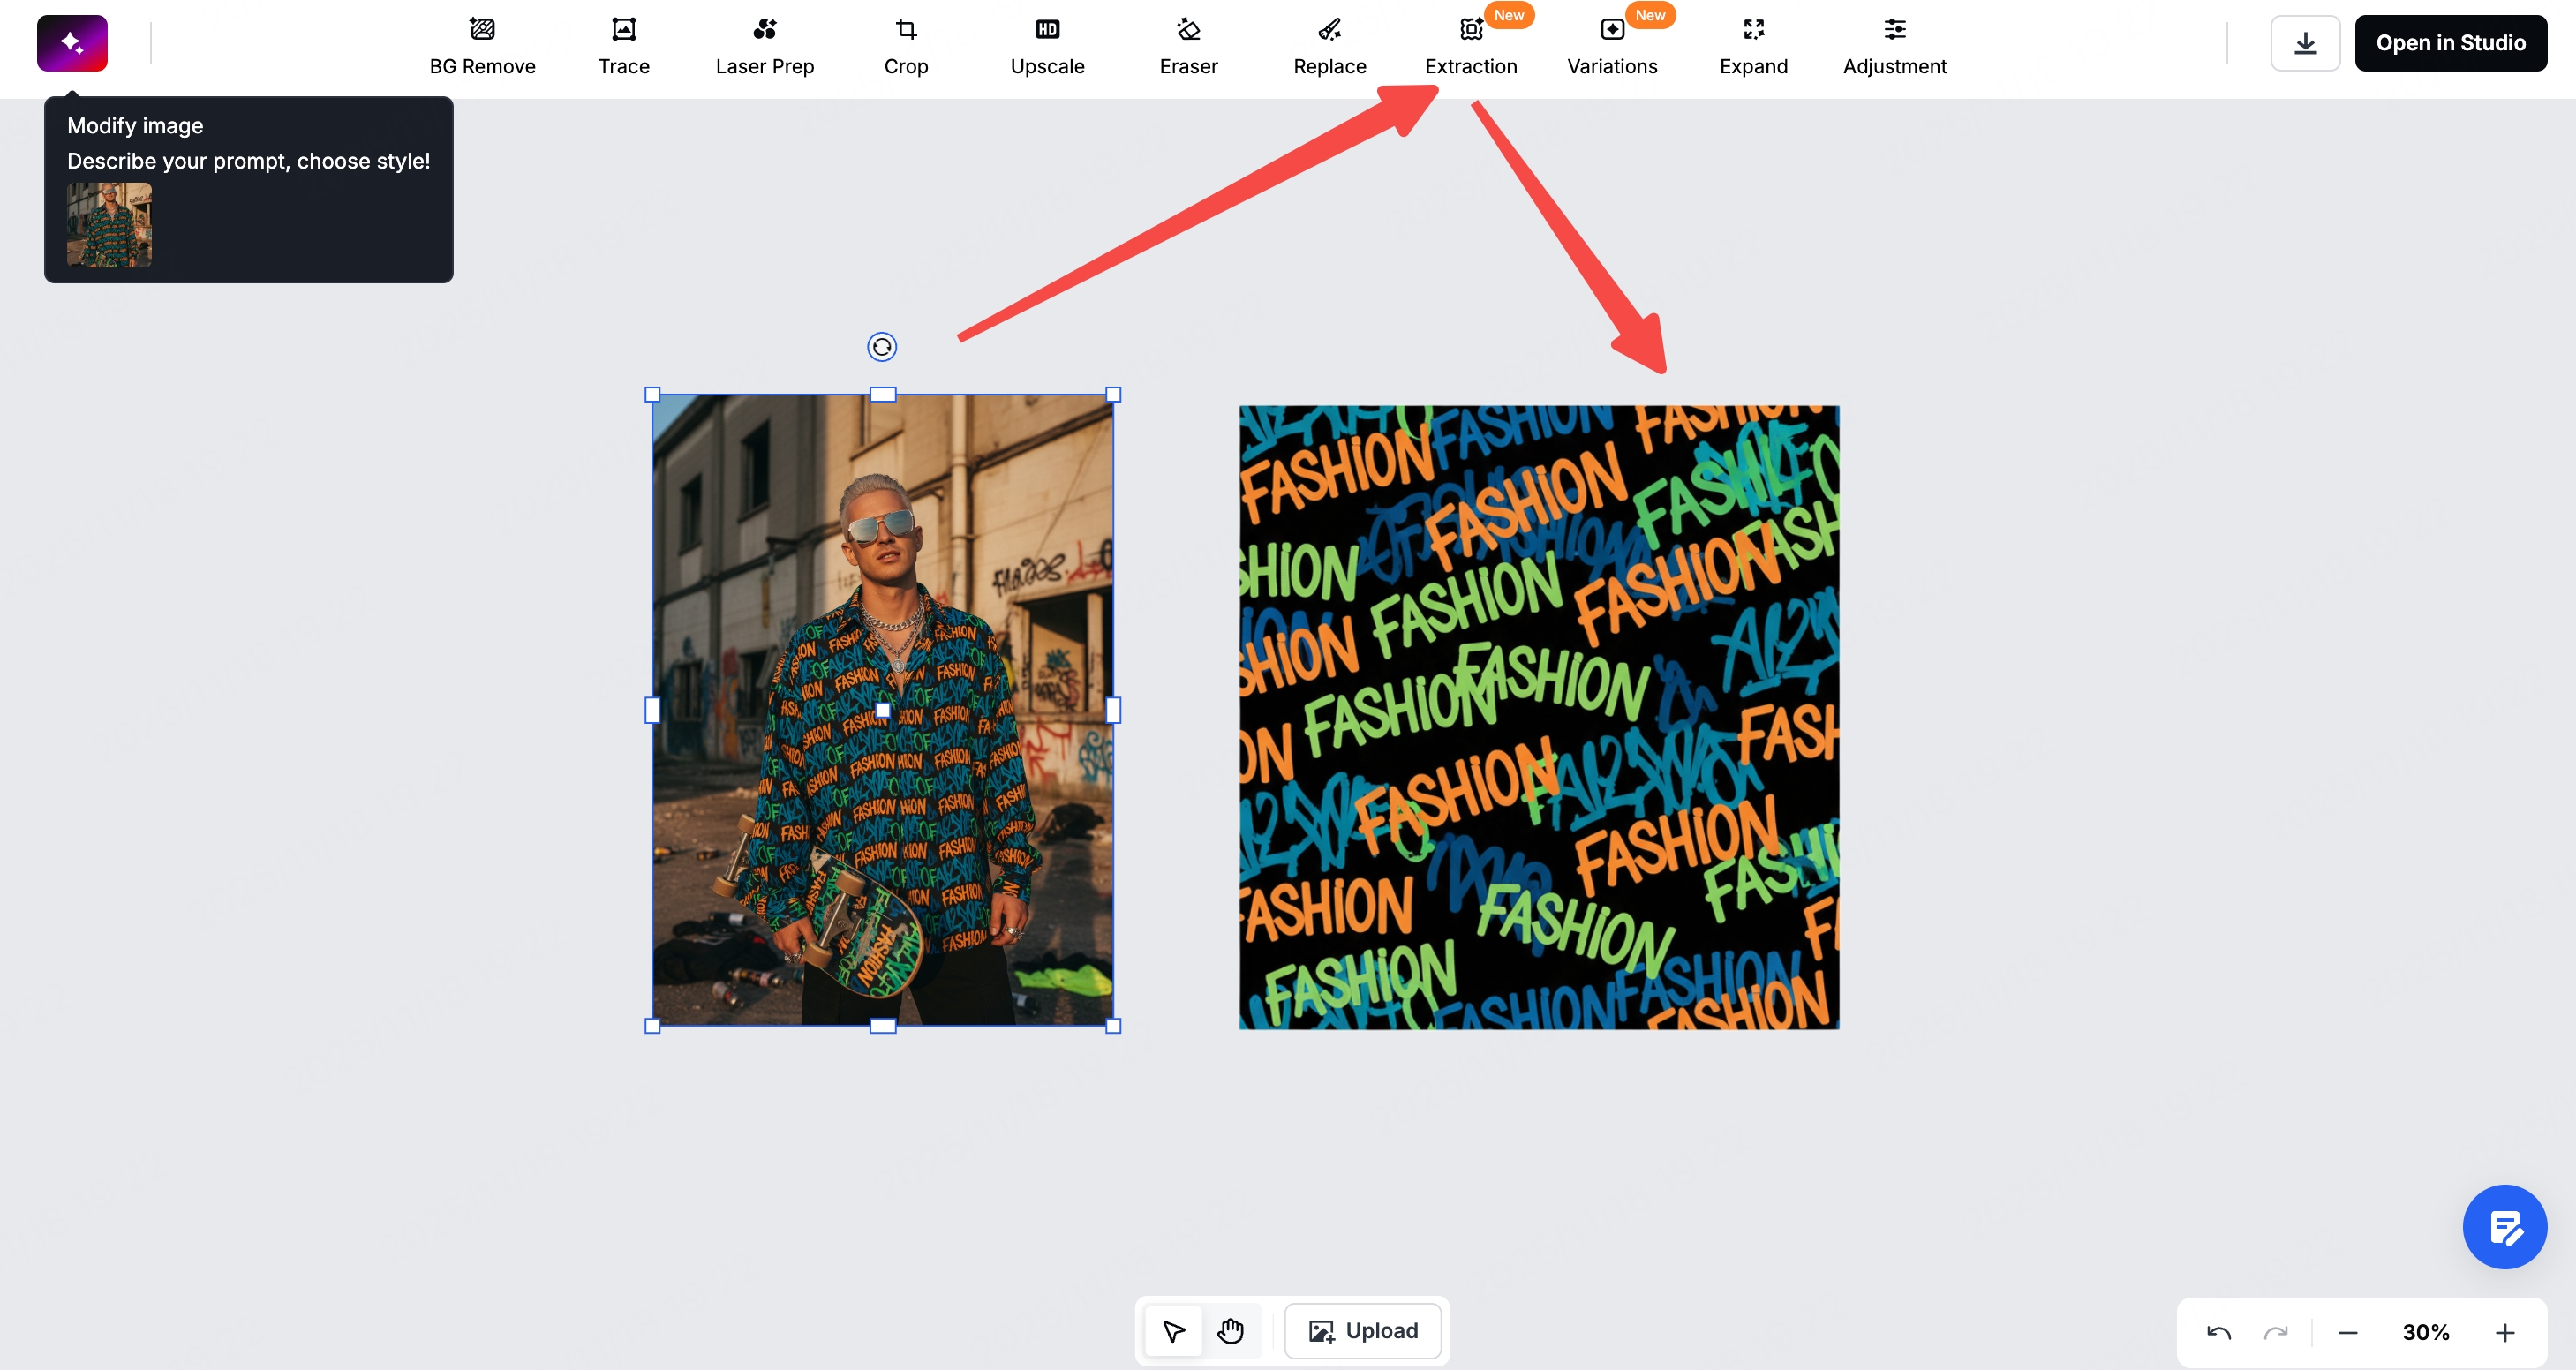The height and width of the screenshot is (1370, 2576).
Task: Click the extracted FASHION pattern image
Action: [1538, 717]
